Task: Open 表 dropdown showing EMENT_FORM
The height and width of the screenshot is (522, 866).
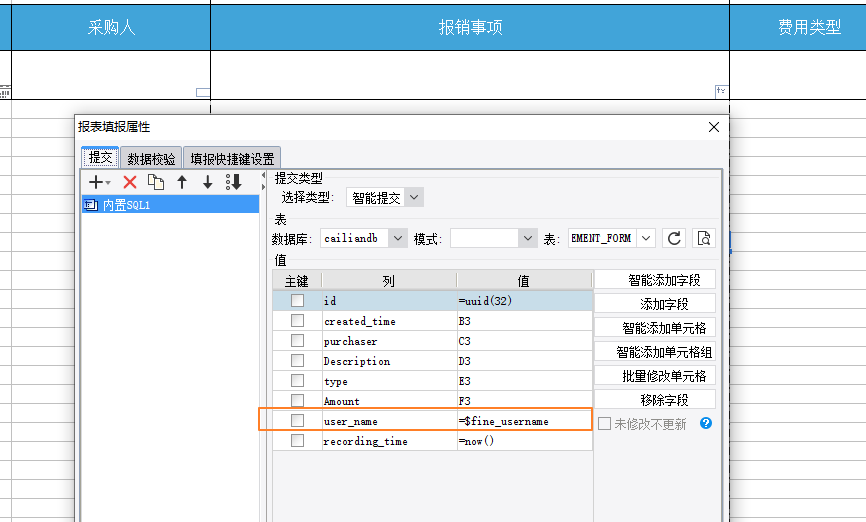Action: [x=611, y=238]
